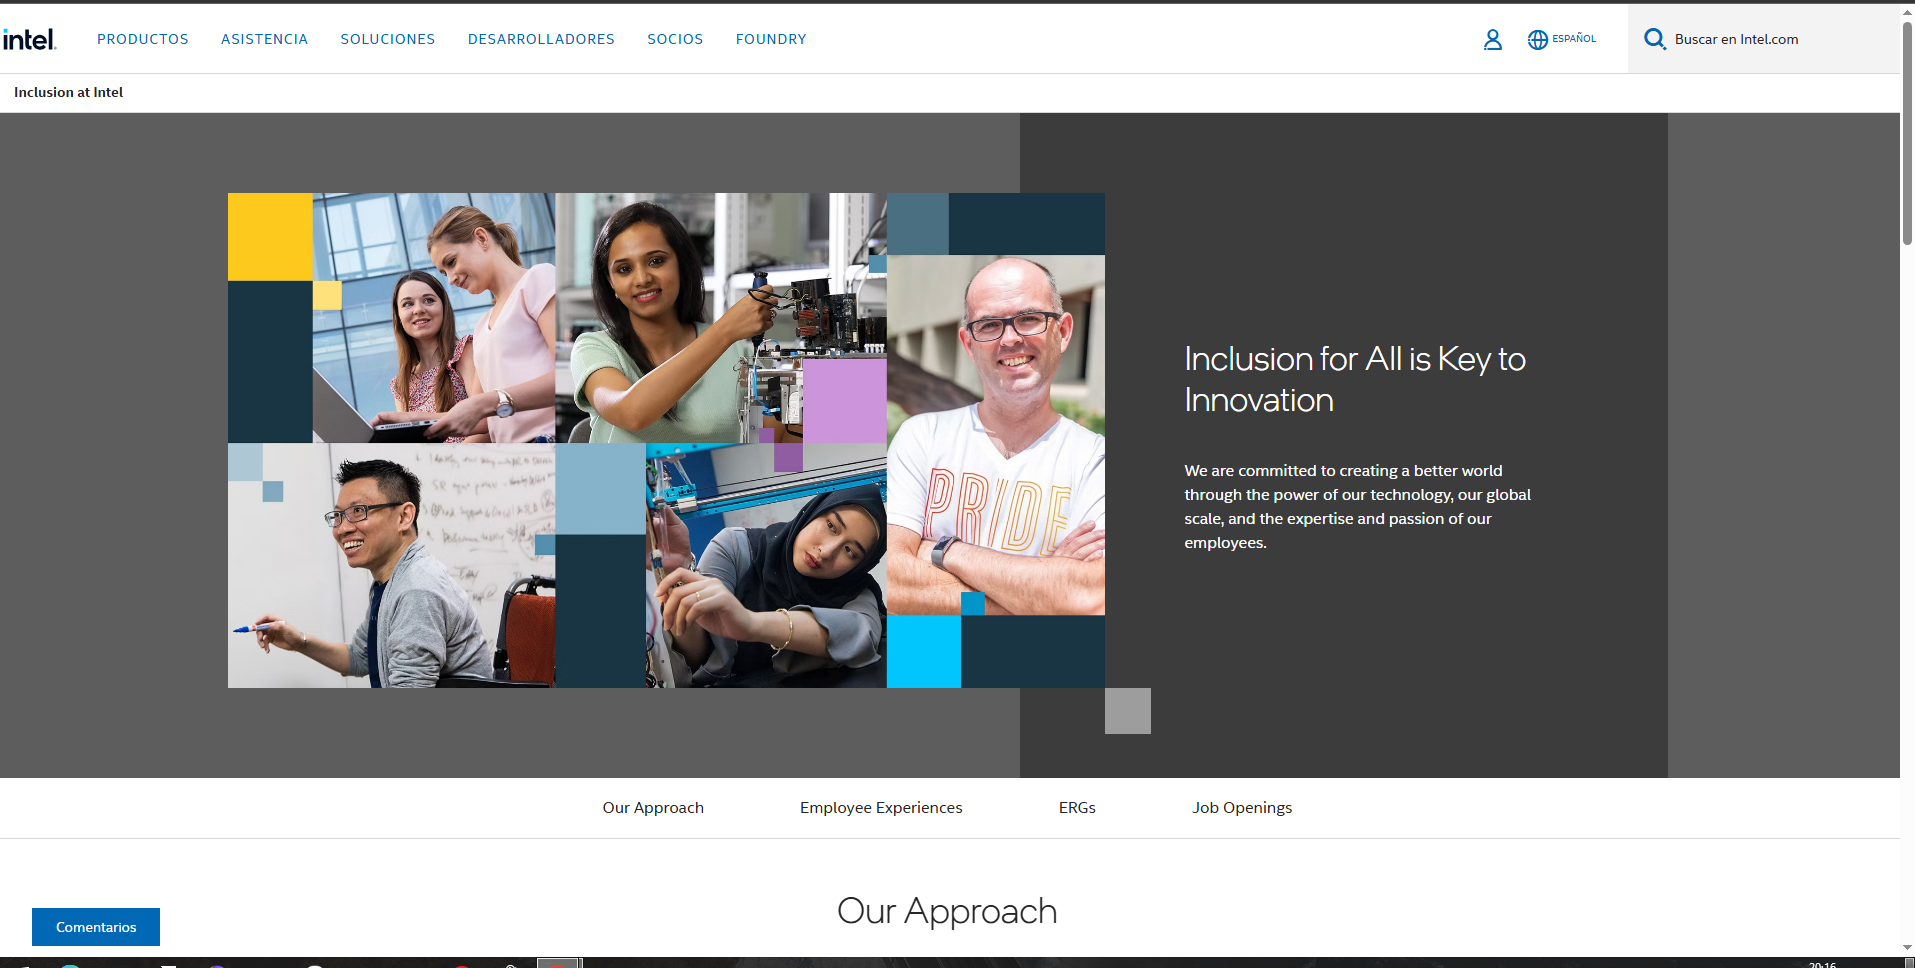The height and width of the screenshot is (968, 1915).
Task: Jump to Our Approach section tab
Action: [x=653, y=808]
